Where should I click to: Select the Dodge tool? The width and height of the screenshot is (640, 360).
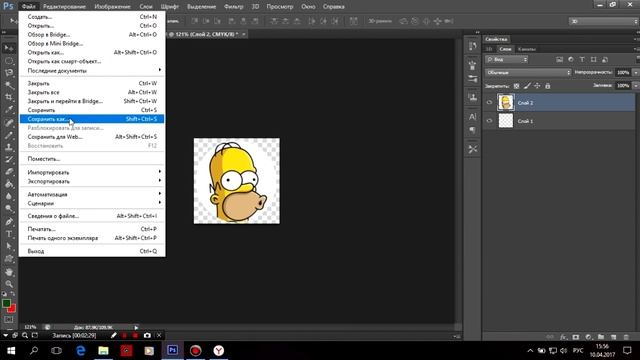[x=9, y=209]
